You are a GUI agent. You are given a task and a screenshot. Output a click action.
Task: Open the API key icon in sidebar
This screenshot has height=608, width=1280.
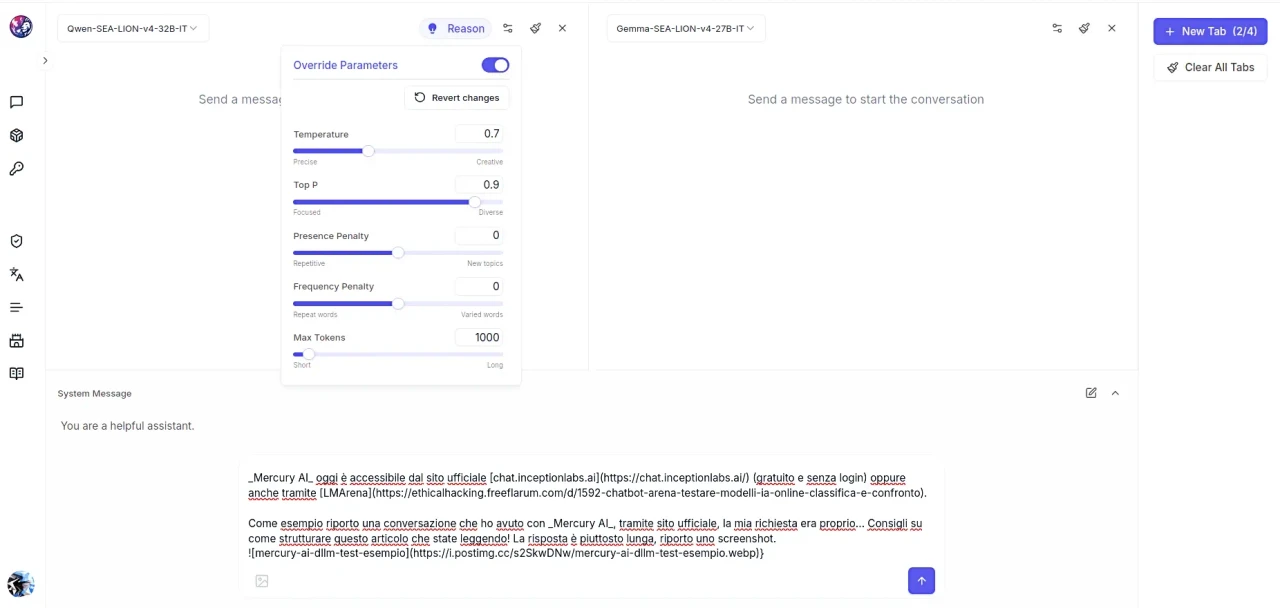point(16,169)
